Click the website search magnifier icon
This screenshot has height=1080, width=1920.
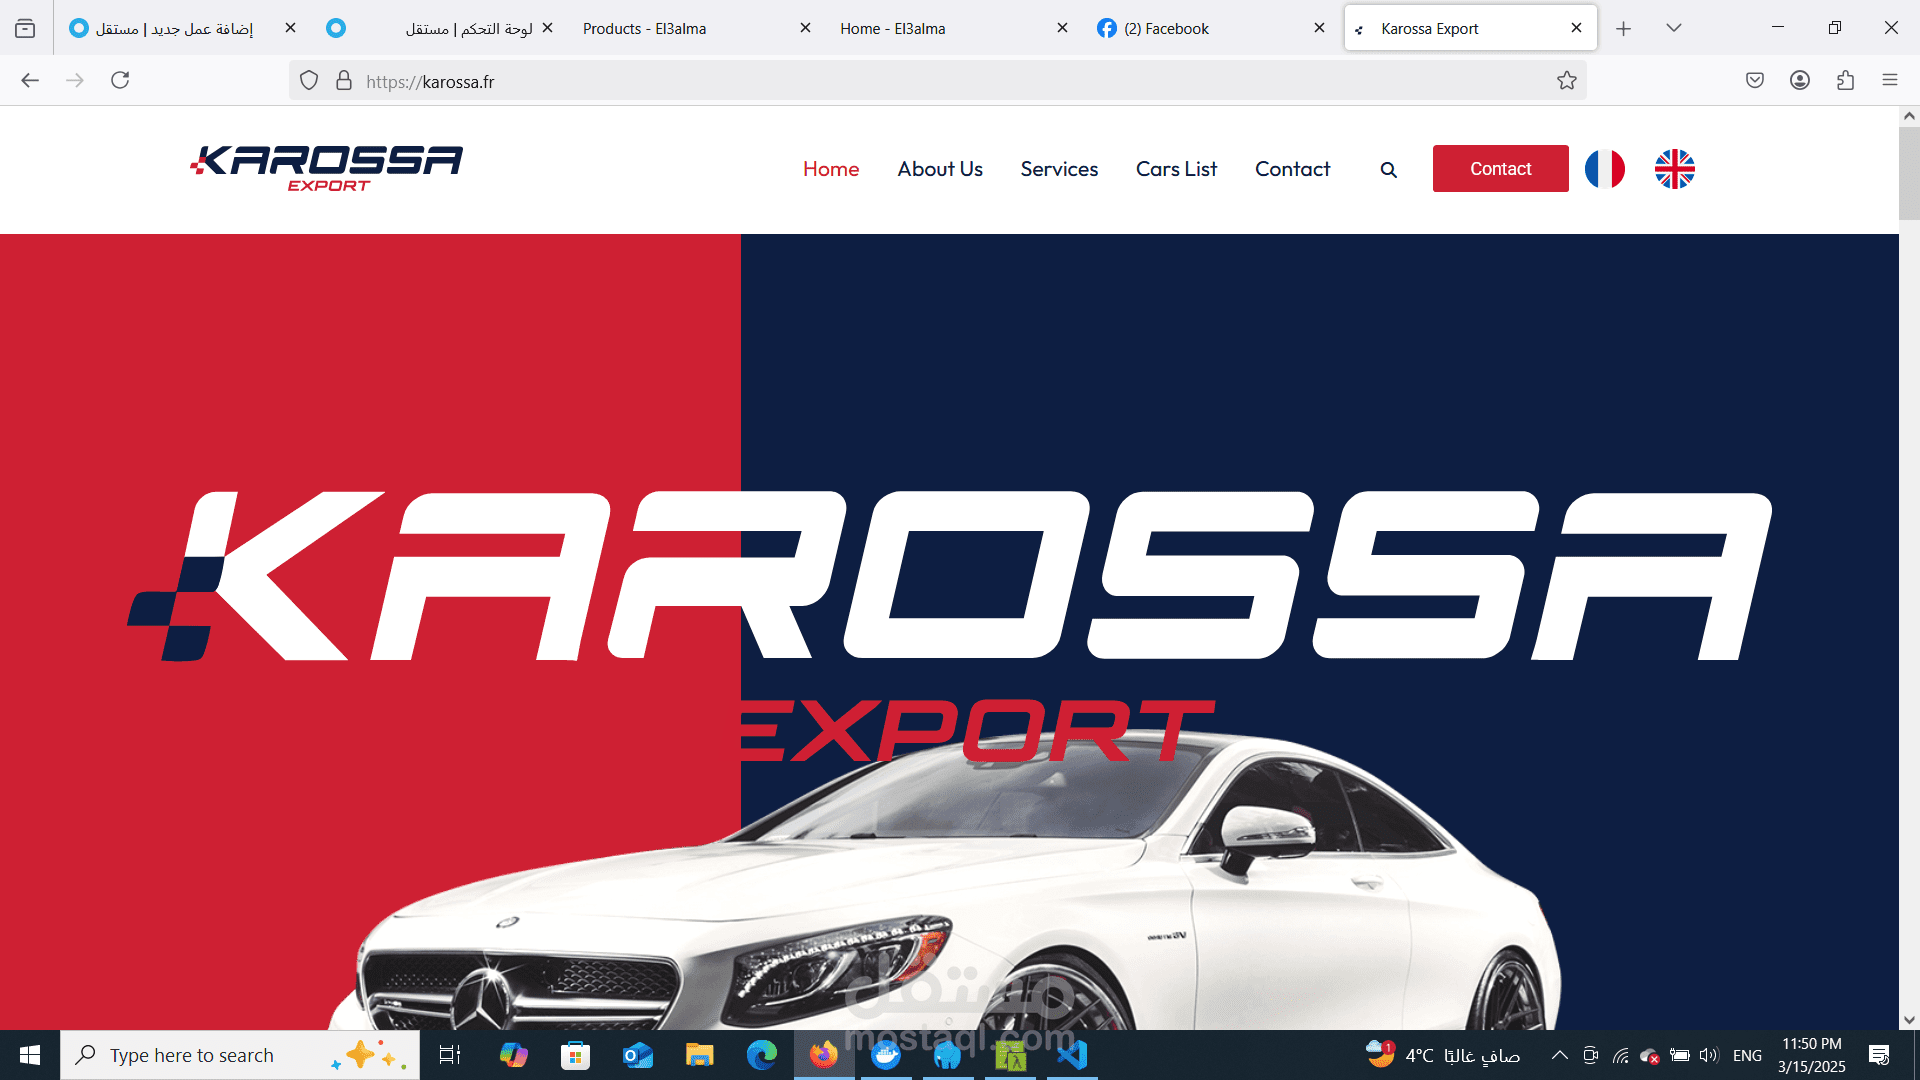coord(1388,170)
